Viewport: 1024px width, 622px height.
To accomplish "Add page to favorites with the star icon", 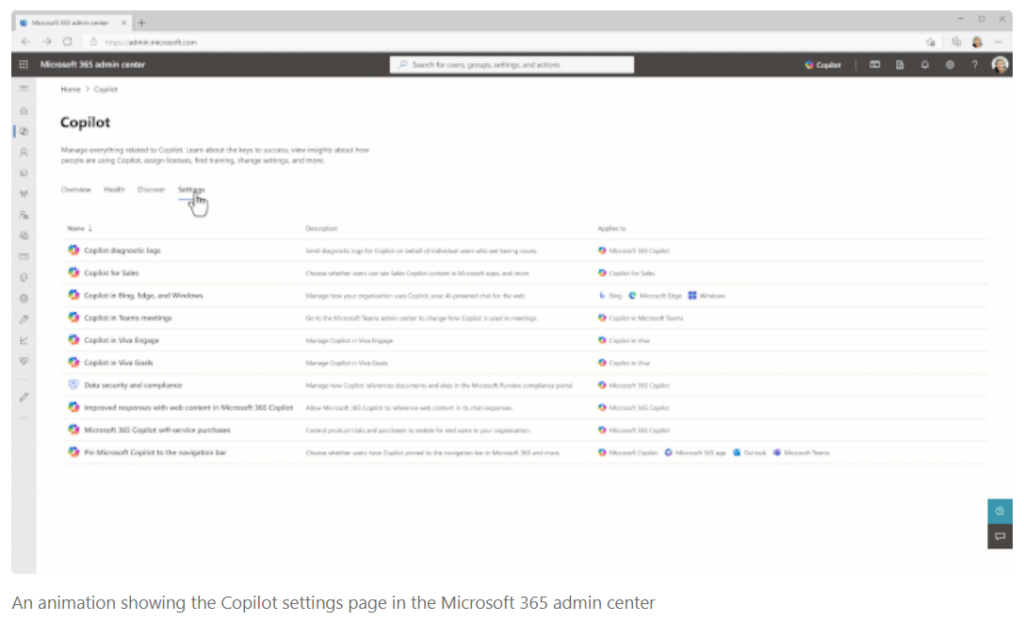I will pyautogui.click(x=931, y=42).
